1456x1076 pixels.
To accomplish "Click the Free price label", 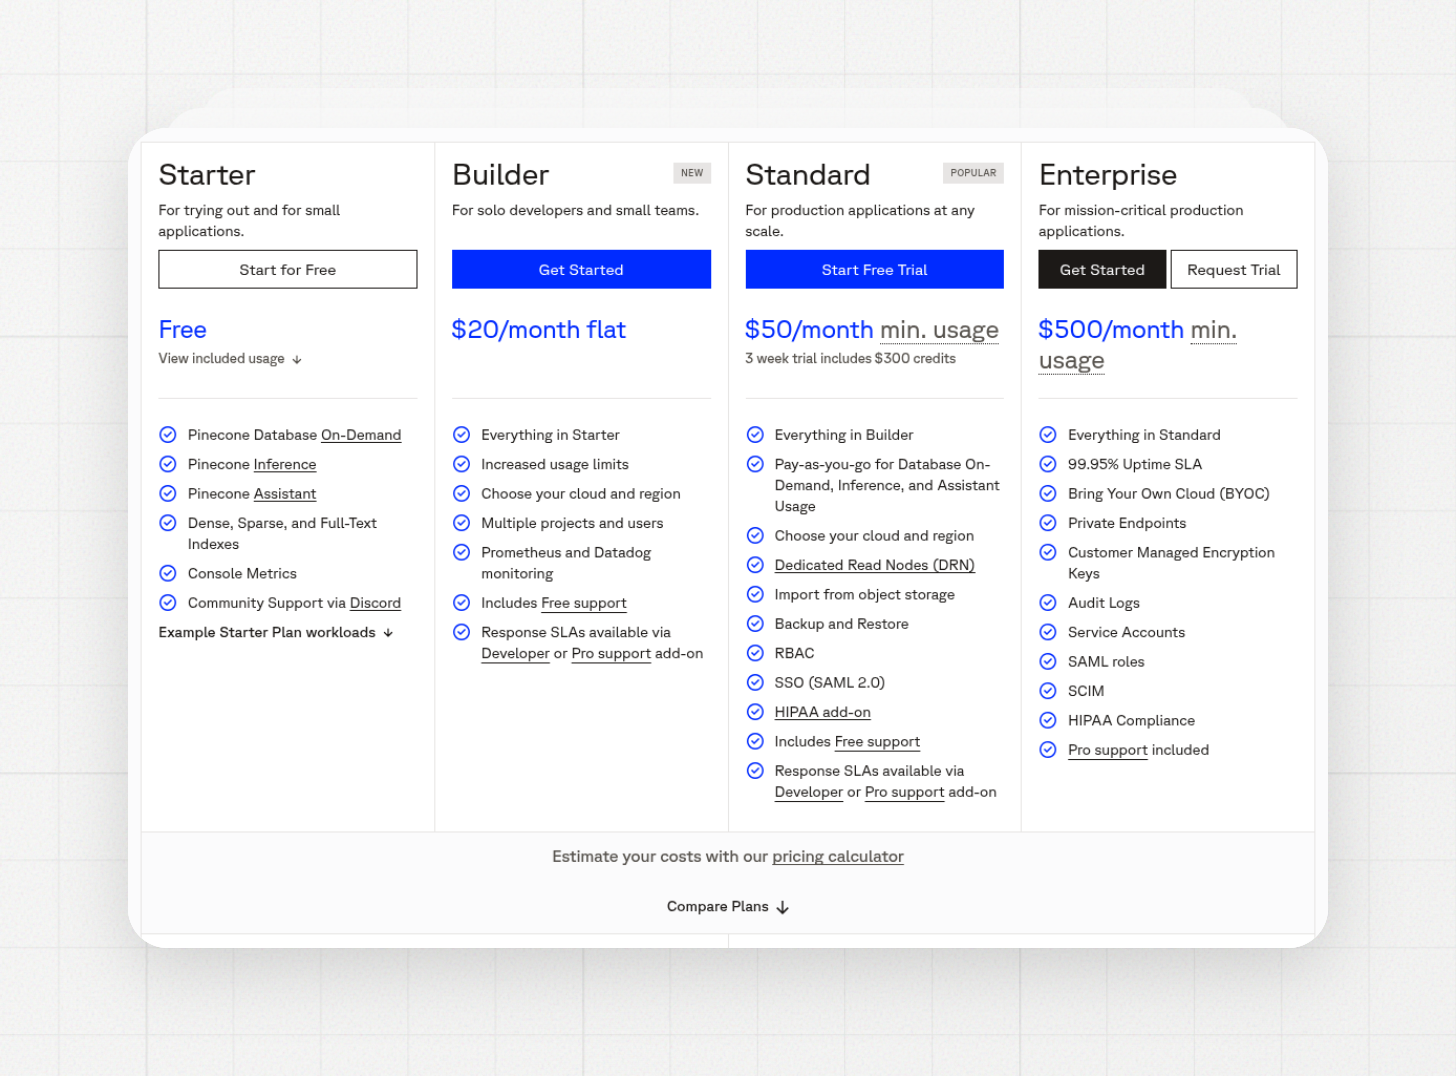I will point(183,330).
